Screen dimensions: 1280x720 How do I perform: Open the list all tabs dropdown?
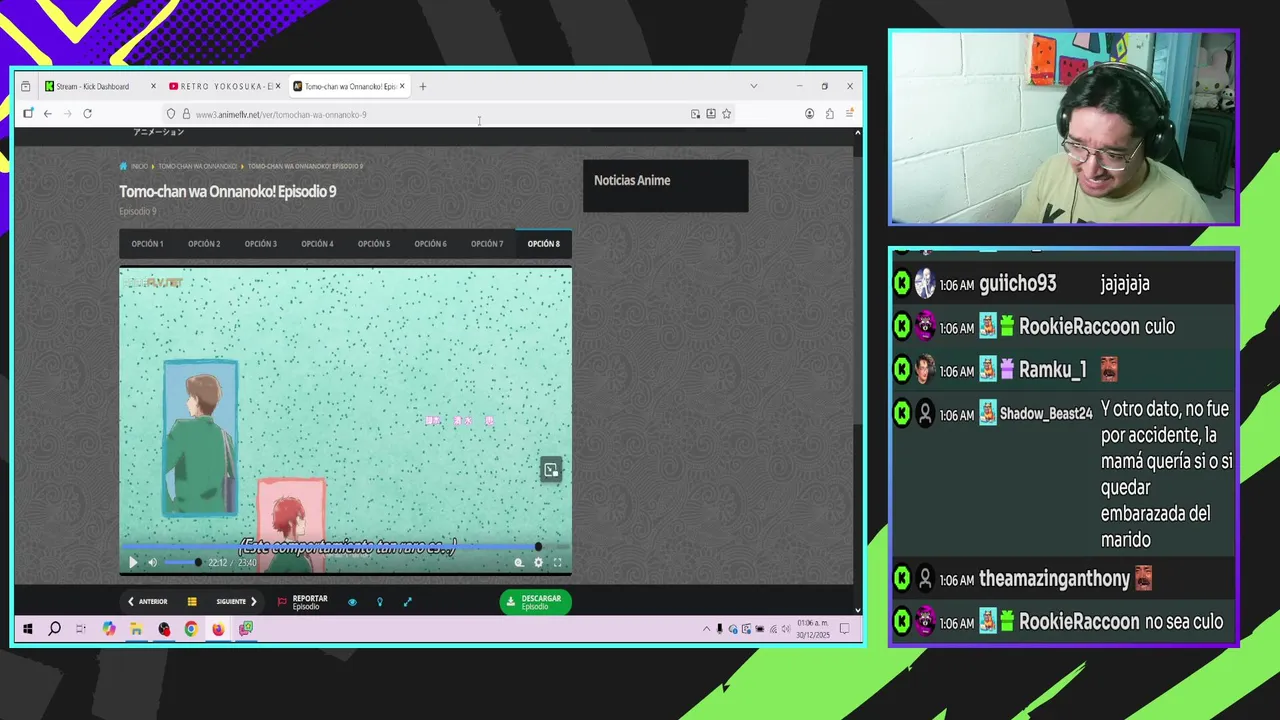click(754, 87)
